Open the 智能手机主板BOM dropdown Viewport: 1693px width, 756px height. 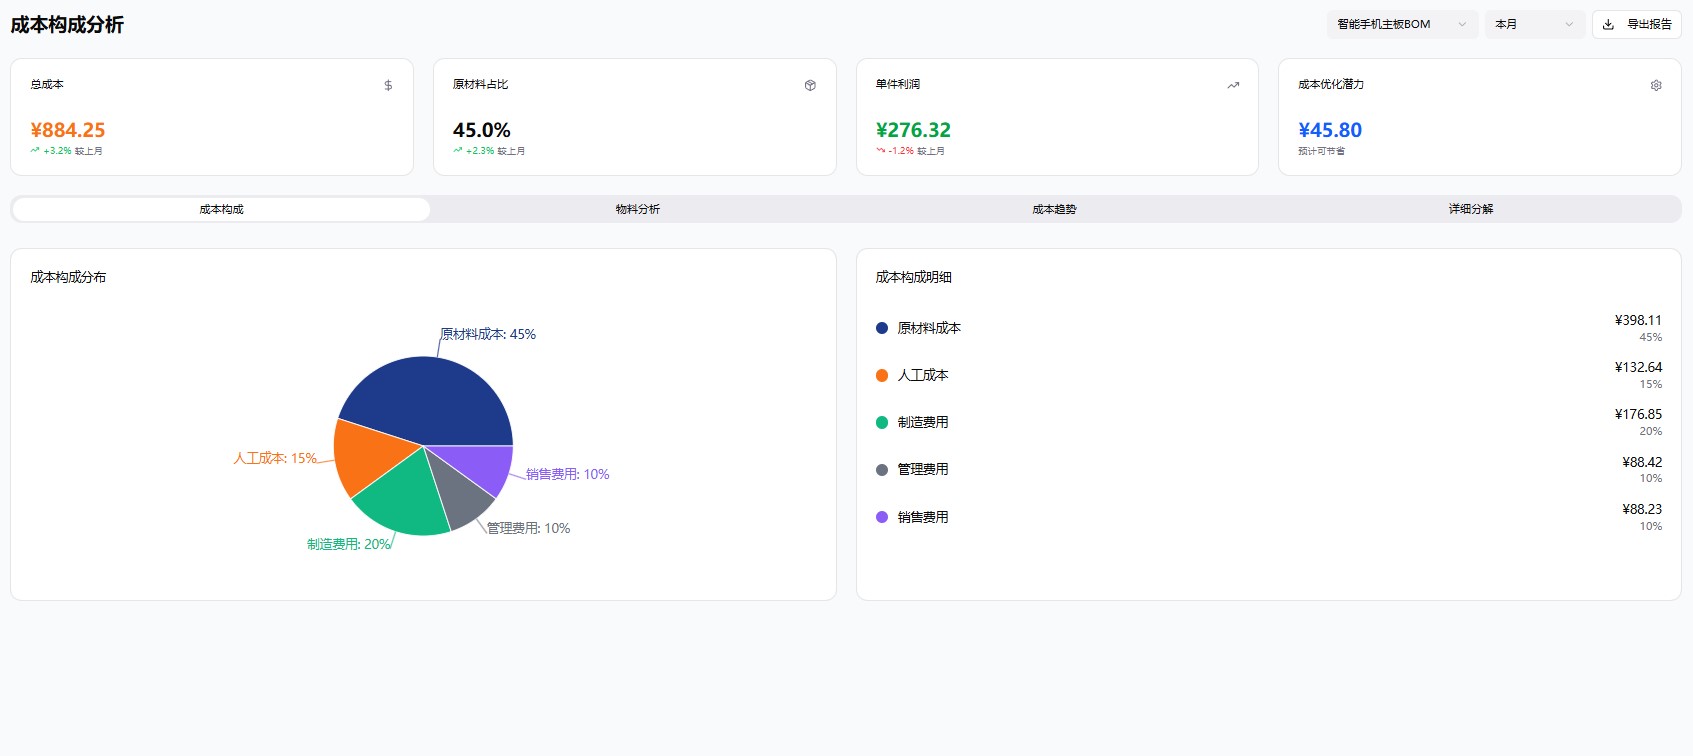1401,25
